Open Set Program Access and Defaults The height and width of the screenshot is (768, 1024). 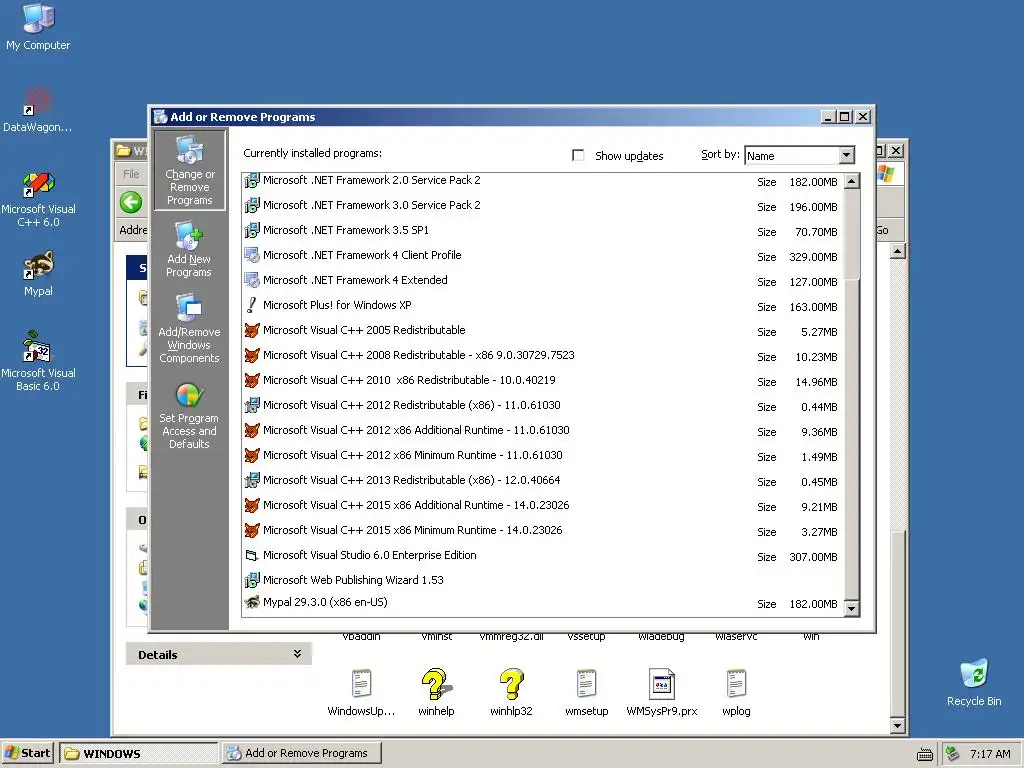(189, 414)
